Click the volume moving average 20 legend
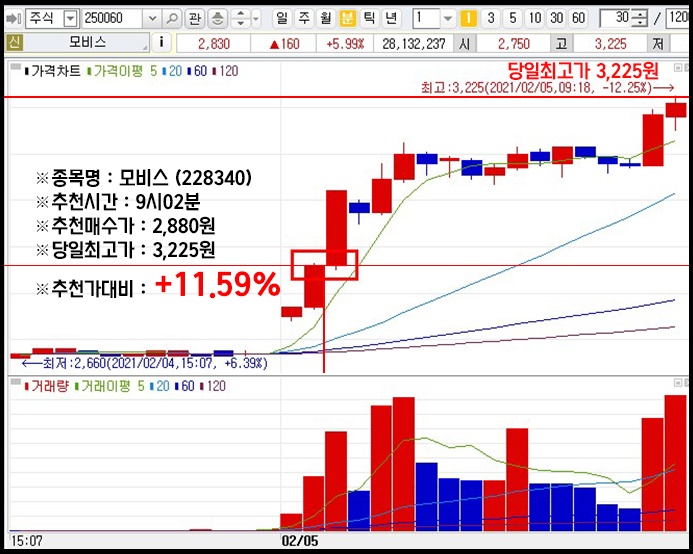This screenshot has width=693, height=554. [160, 386]
